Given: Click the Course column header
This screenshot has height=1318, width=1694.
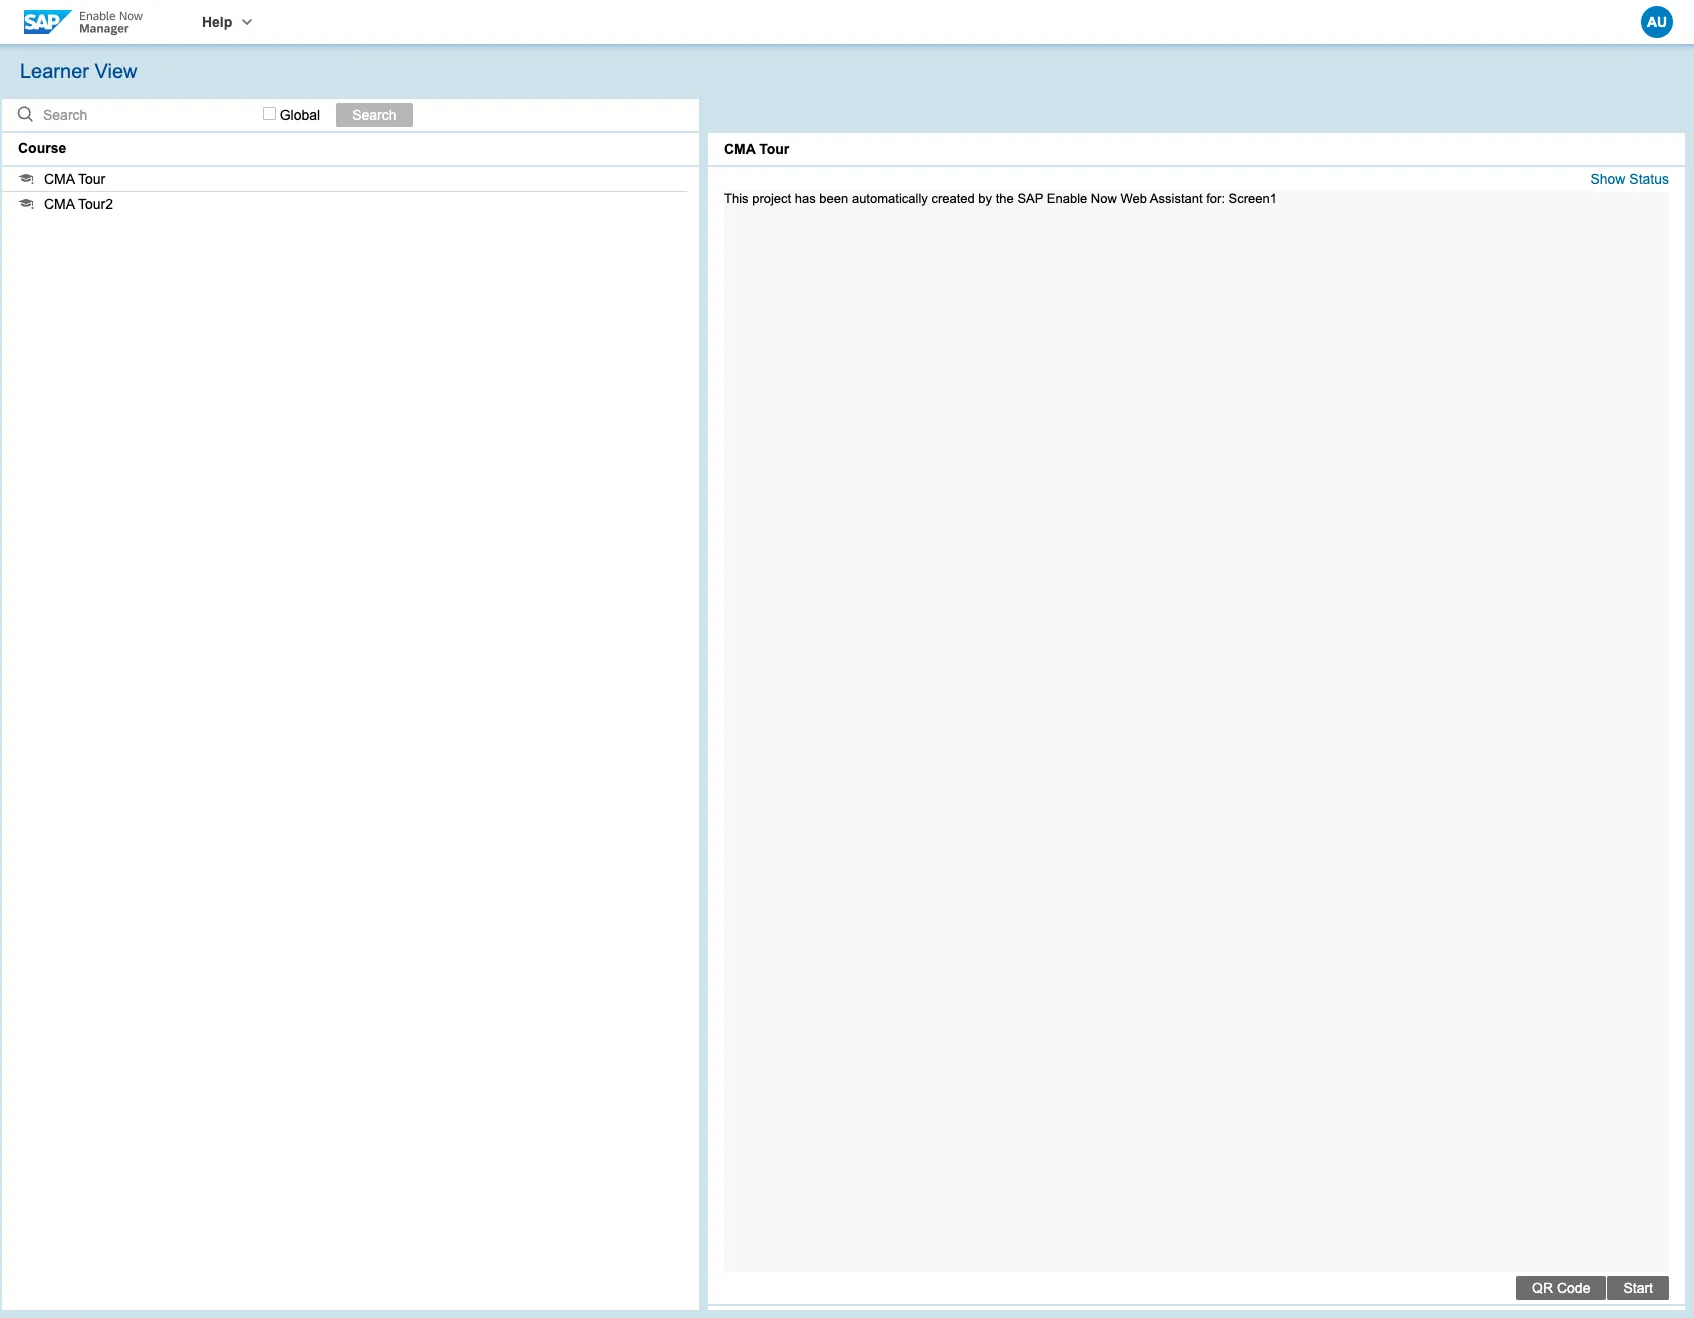Looking at the screenshot, I should [x=42, y=148].
